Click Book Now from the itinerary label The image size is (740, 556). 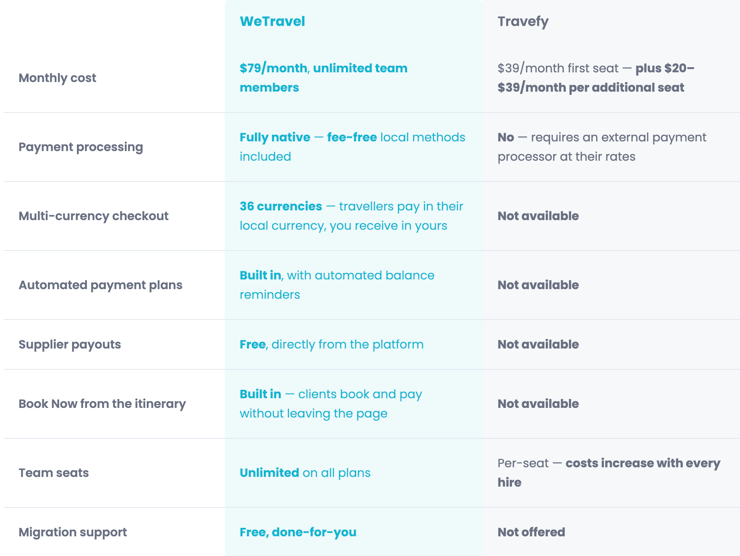tap(102, 404)
